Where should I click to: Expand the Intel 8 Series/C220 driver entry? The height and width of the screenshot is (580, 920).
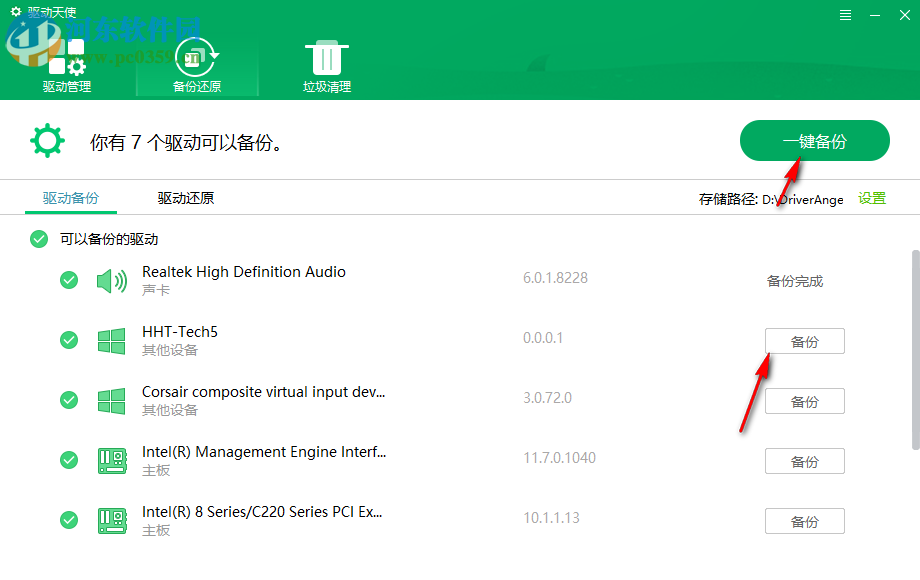point(262,511)
